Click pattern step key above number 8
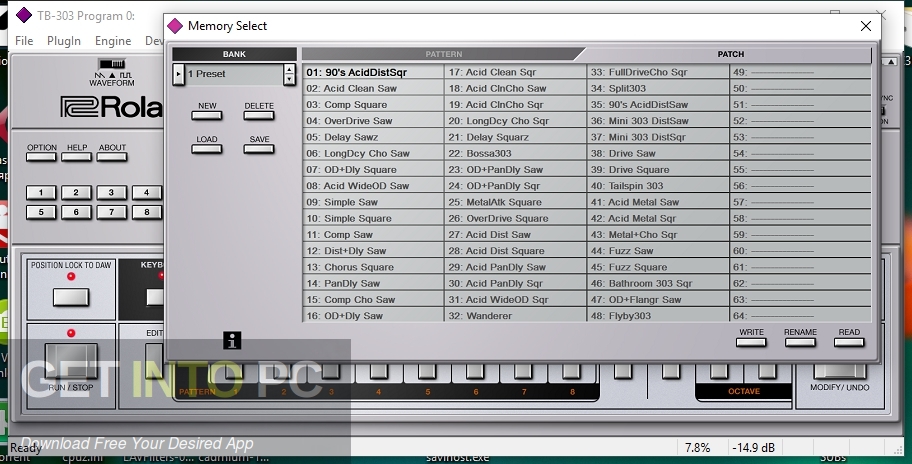 coord(571,371)
